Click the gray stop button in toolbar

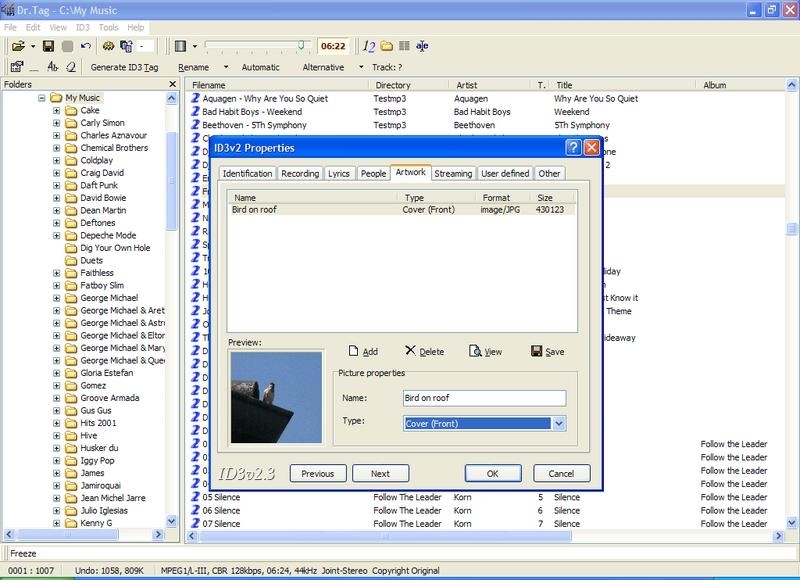click(67, 46)
